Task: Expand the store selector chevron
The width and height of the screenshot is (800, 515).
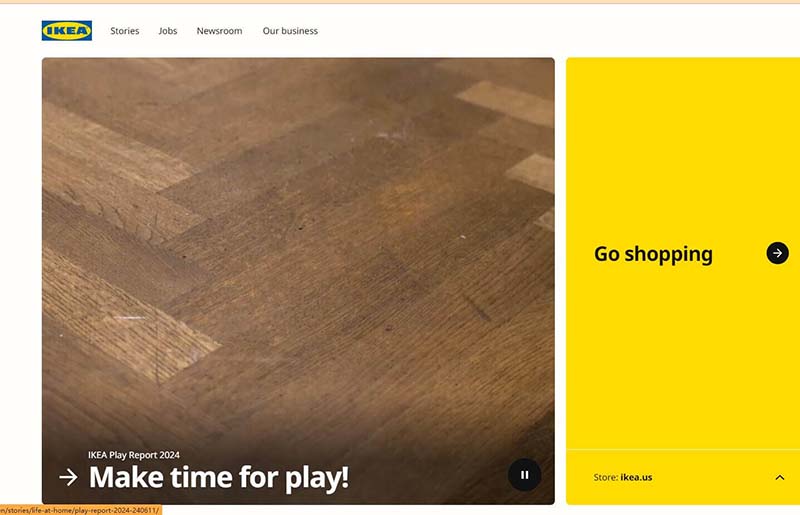Action: (780, 478)
